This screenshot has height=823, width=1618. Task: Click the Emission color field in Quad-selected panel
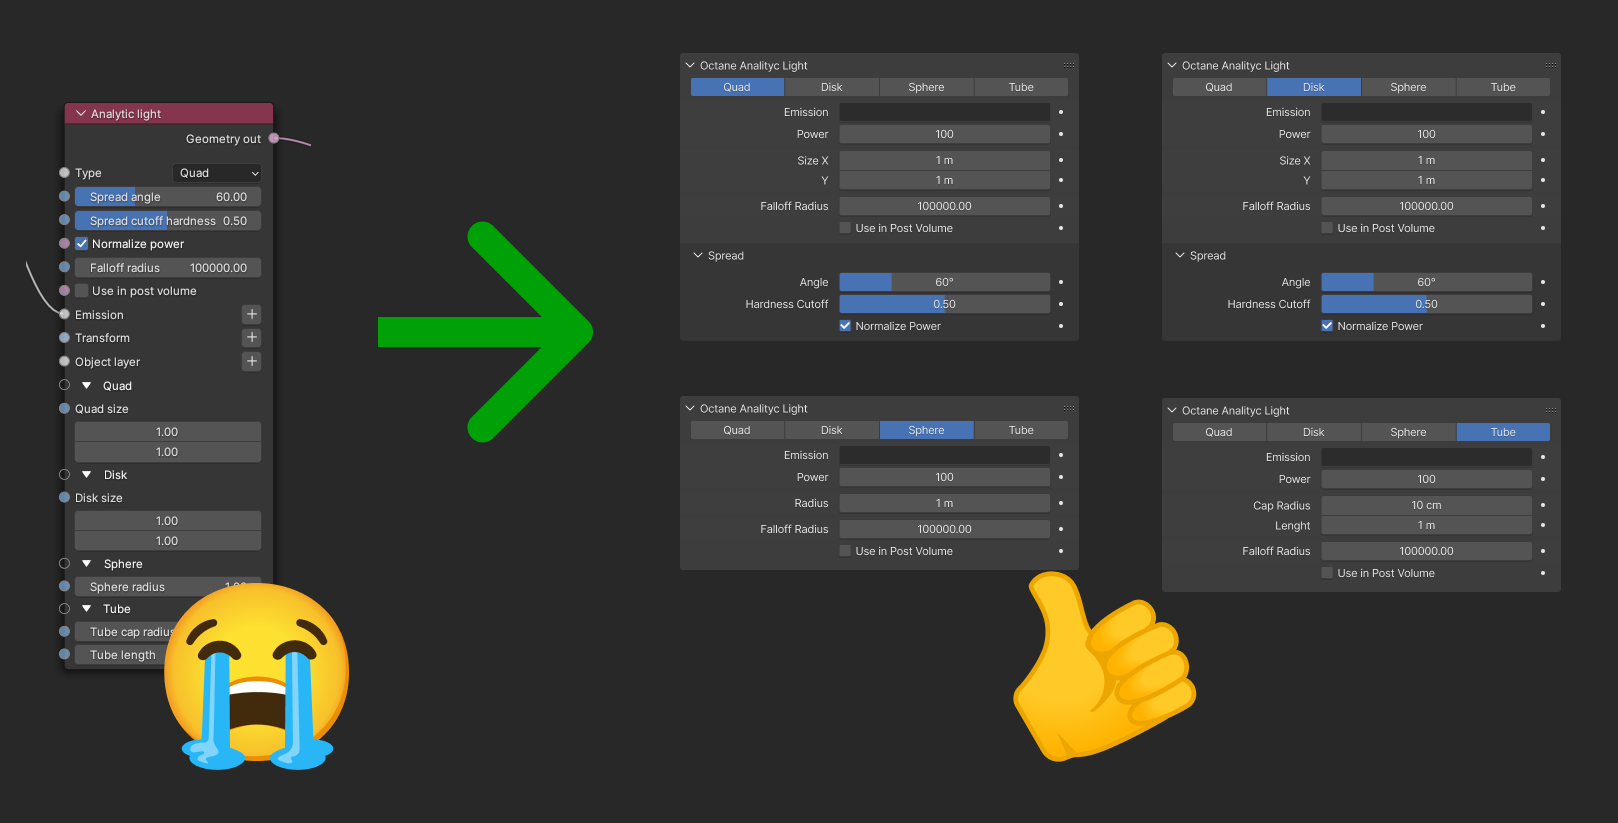click(x=945, y=112)
